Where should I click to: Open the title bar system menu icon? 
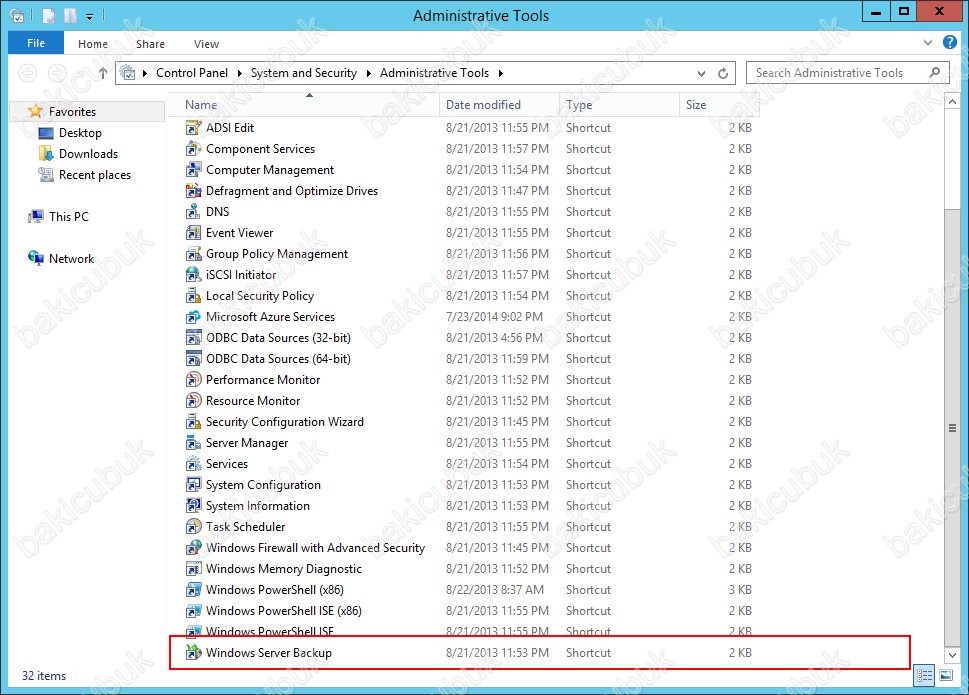tap(17, 16)
